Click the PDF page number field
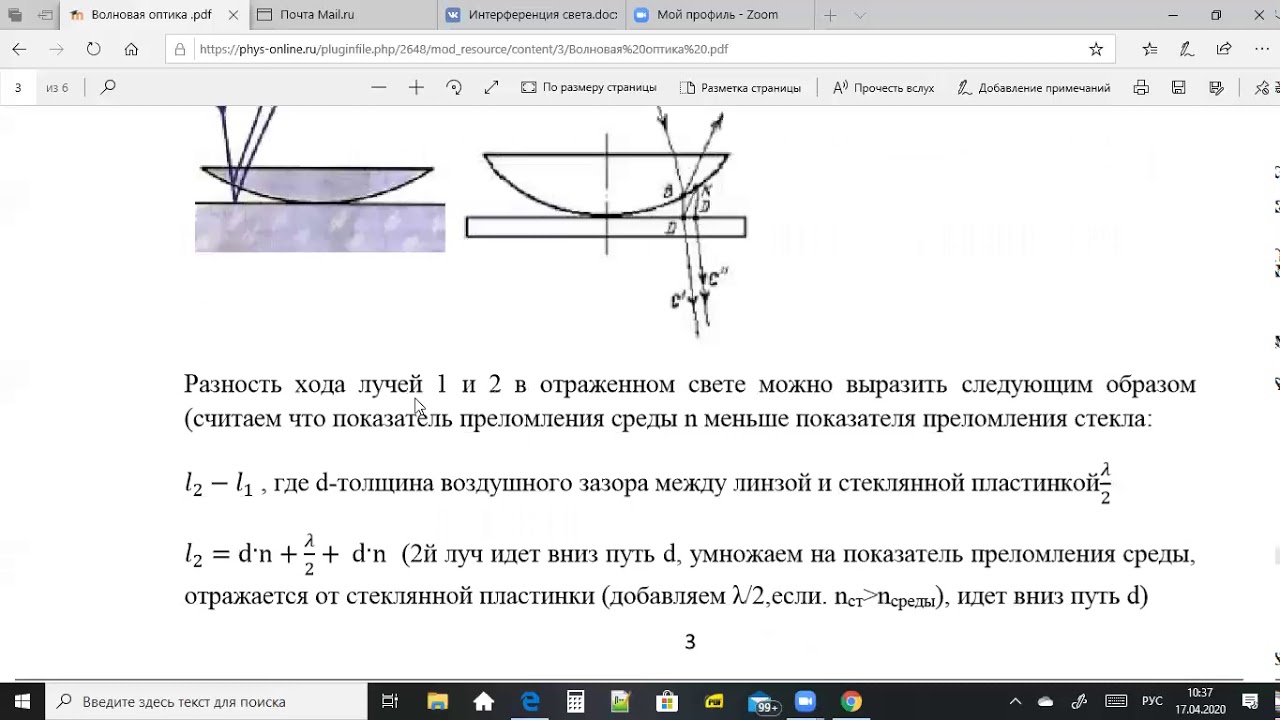Viewport: 1280px width, 720px height. click(18, 87)
